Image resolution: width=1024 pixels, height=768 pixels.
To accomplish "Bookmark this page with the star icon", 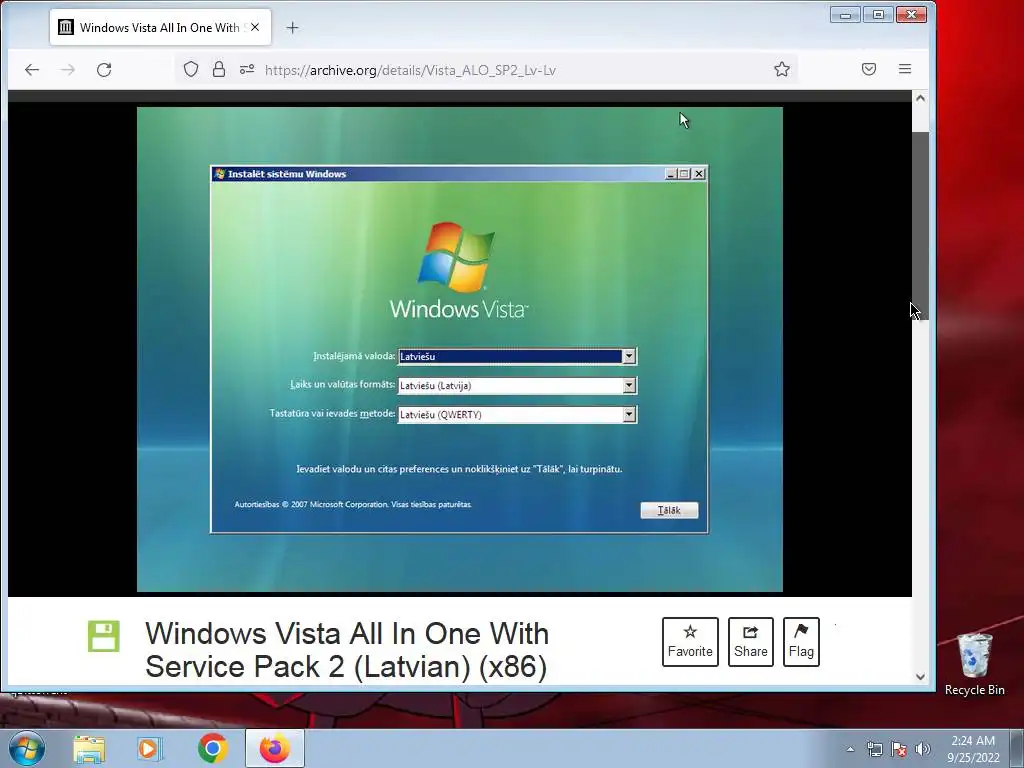I will coord(782,69).
